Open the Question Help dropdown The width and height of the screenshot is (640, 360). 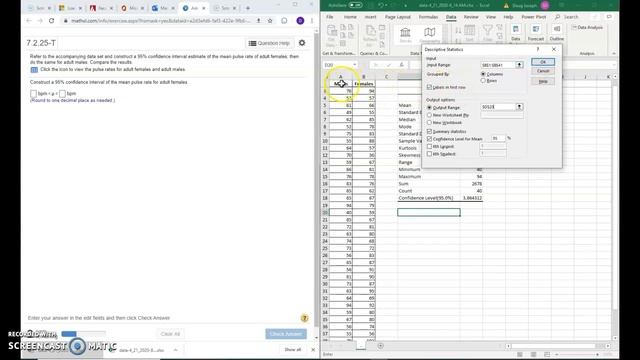tap(269, 43)
